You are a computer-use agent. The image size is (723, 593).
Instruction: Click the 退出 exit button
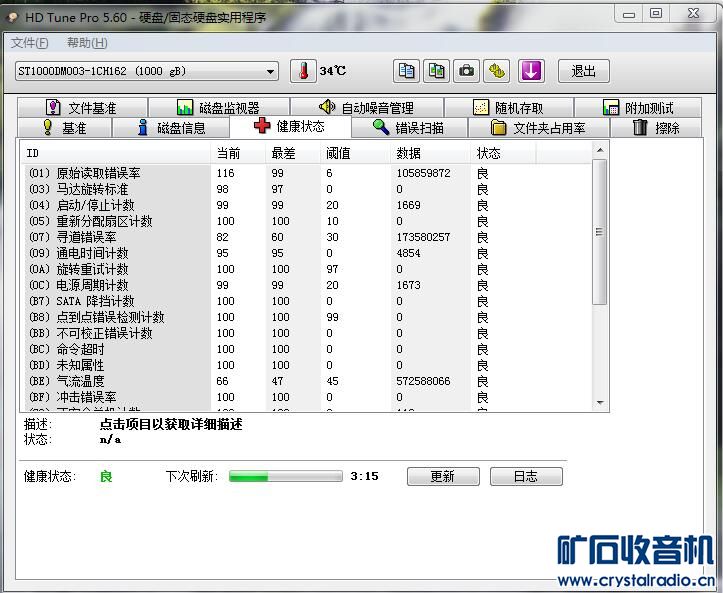pos(583,71)
